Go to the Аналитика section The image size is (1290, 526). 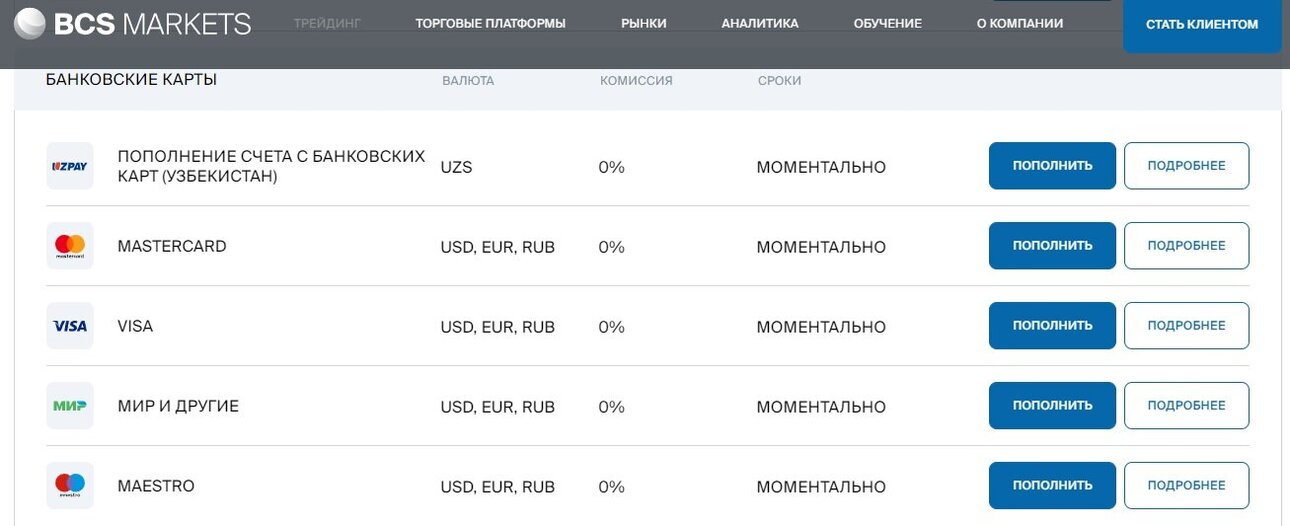(x=760, y=23)
